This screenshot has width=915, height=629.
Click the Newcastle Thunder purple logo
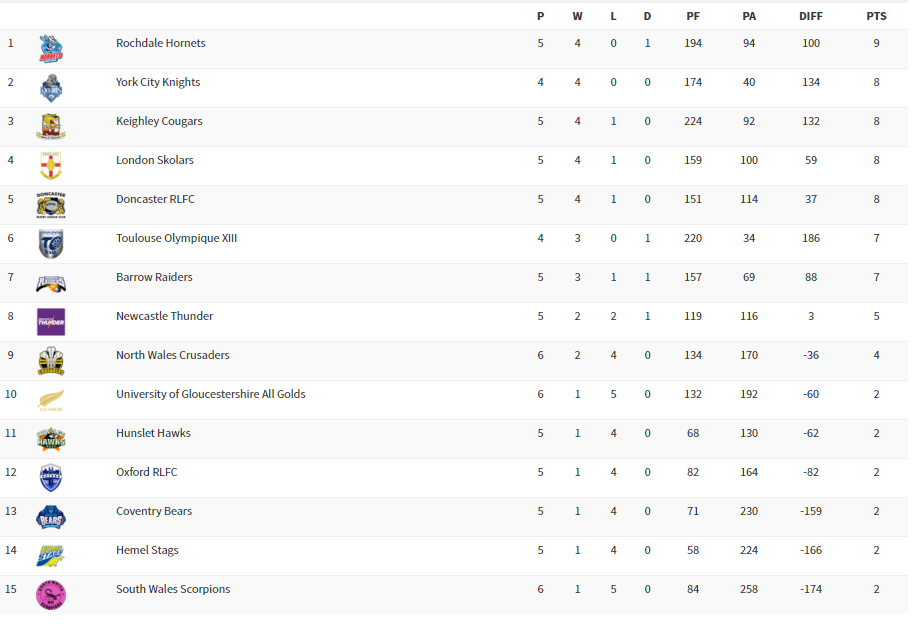coord(51,322)
